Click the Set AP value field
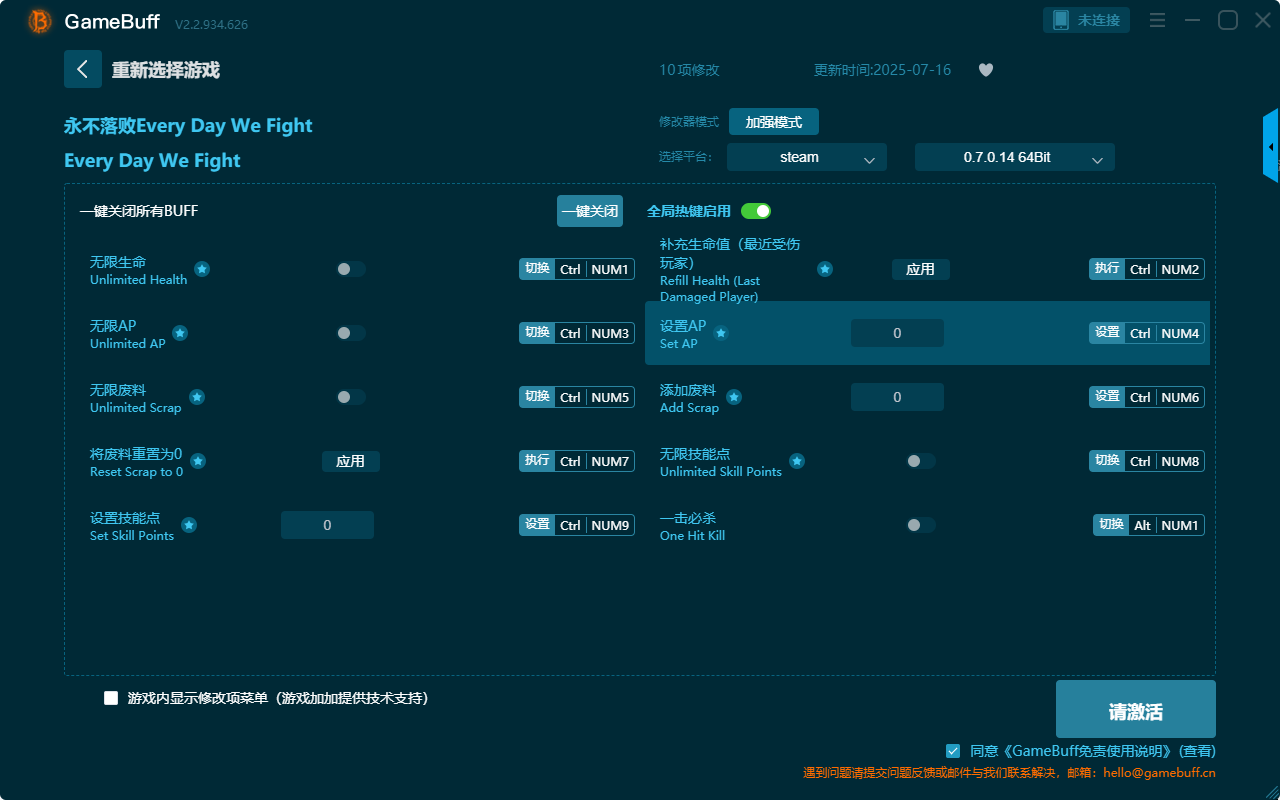This screenshot has height=800, width=1280. pos(897,333)
